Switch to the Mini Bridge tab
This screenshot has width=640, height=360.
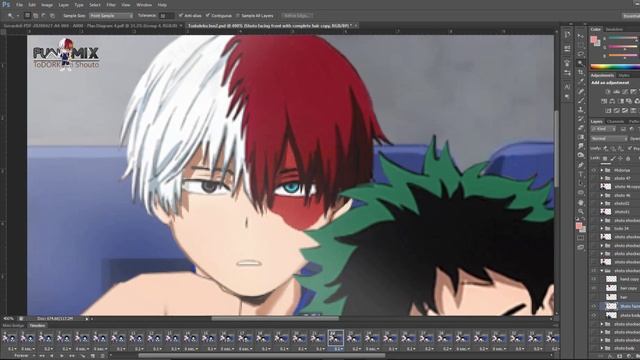click(13, 326)
